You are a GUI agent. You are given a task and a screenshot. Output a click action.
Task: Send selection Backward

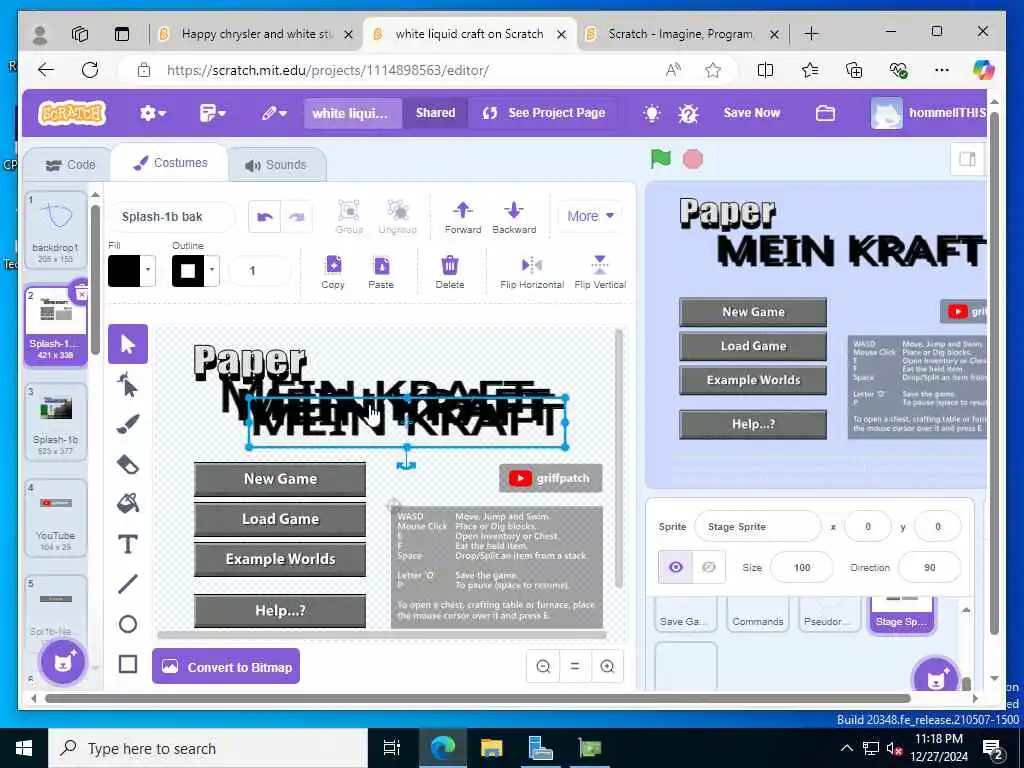(x=514, y=217)
